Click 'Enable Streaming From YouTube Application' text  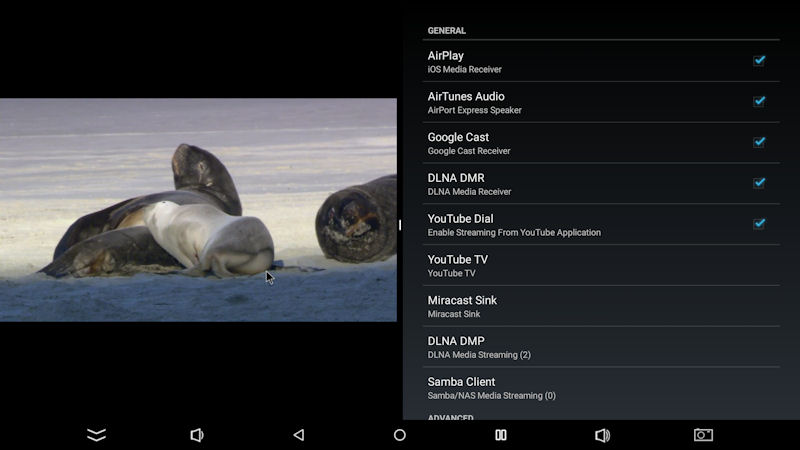pos(514,233)
